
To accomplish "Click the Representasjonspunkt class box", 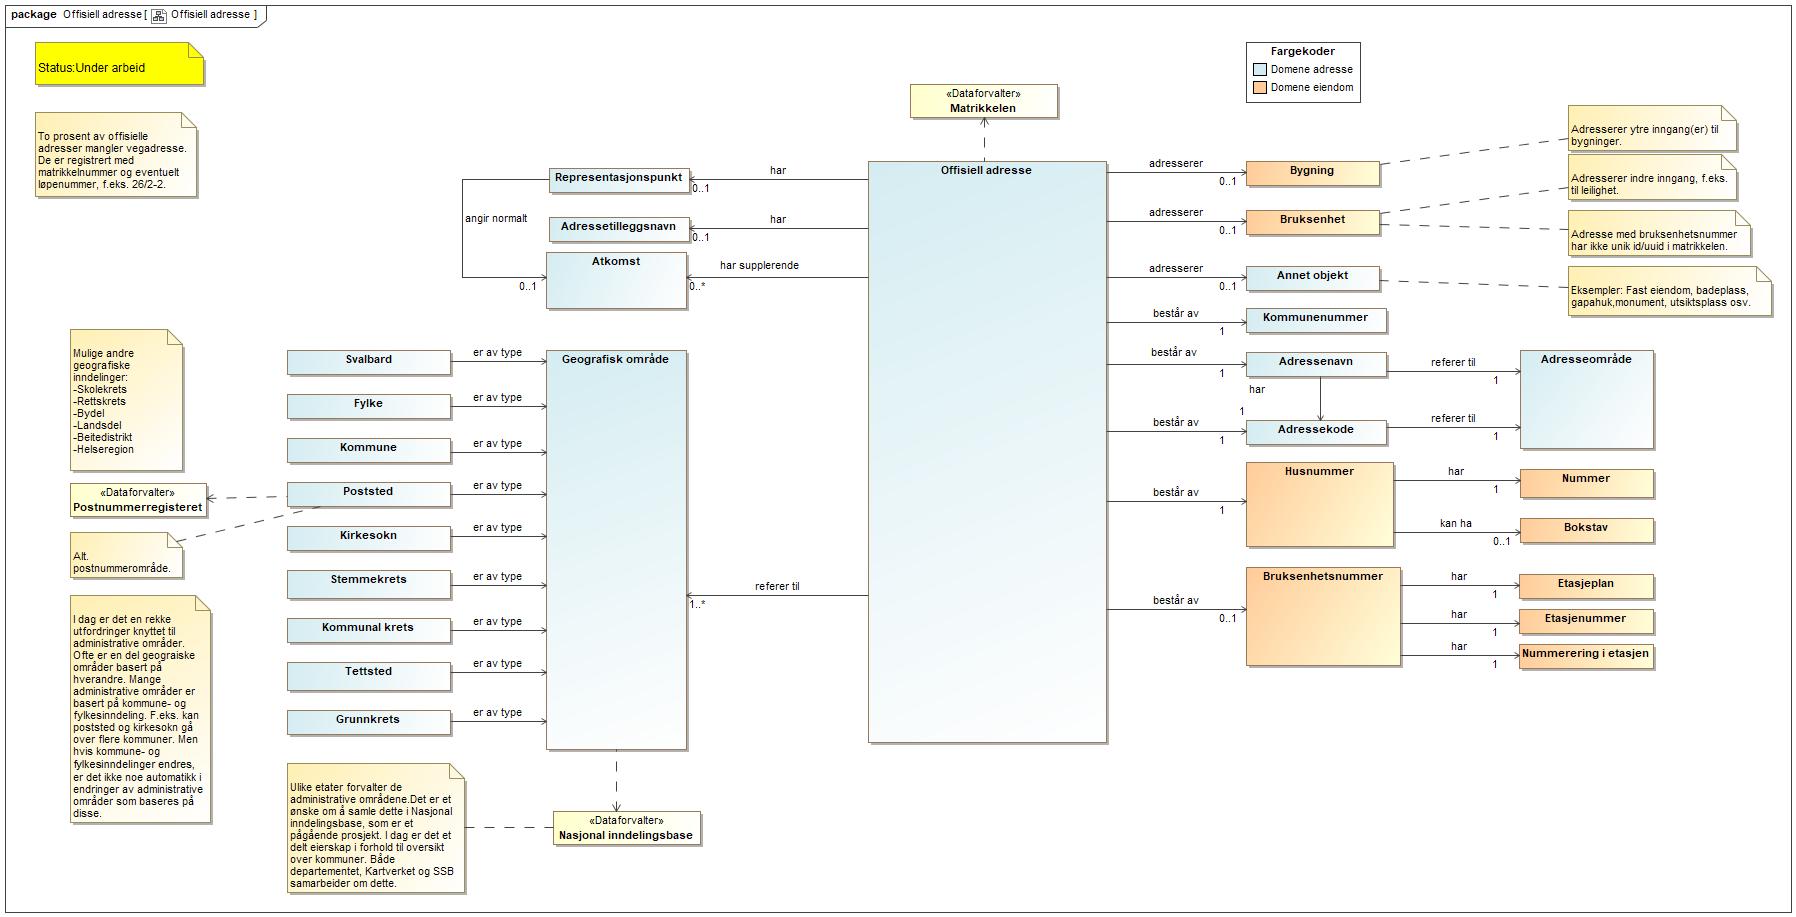I will tap(618, 179).
